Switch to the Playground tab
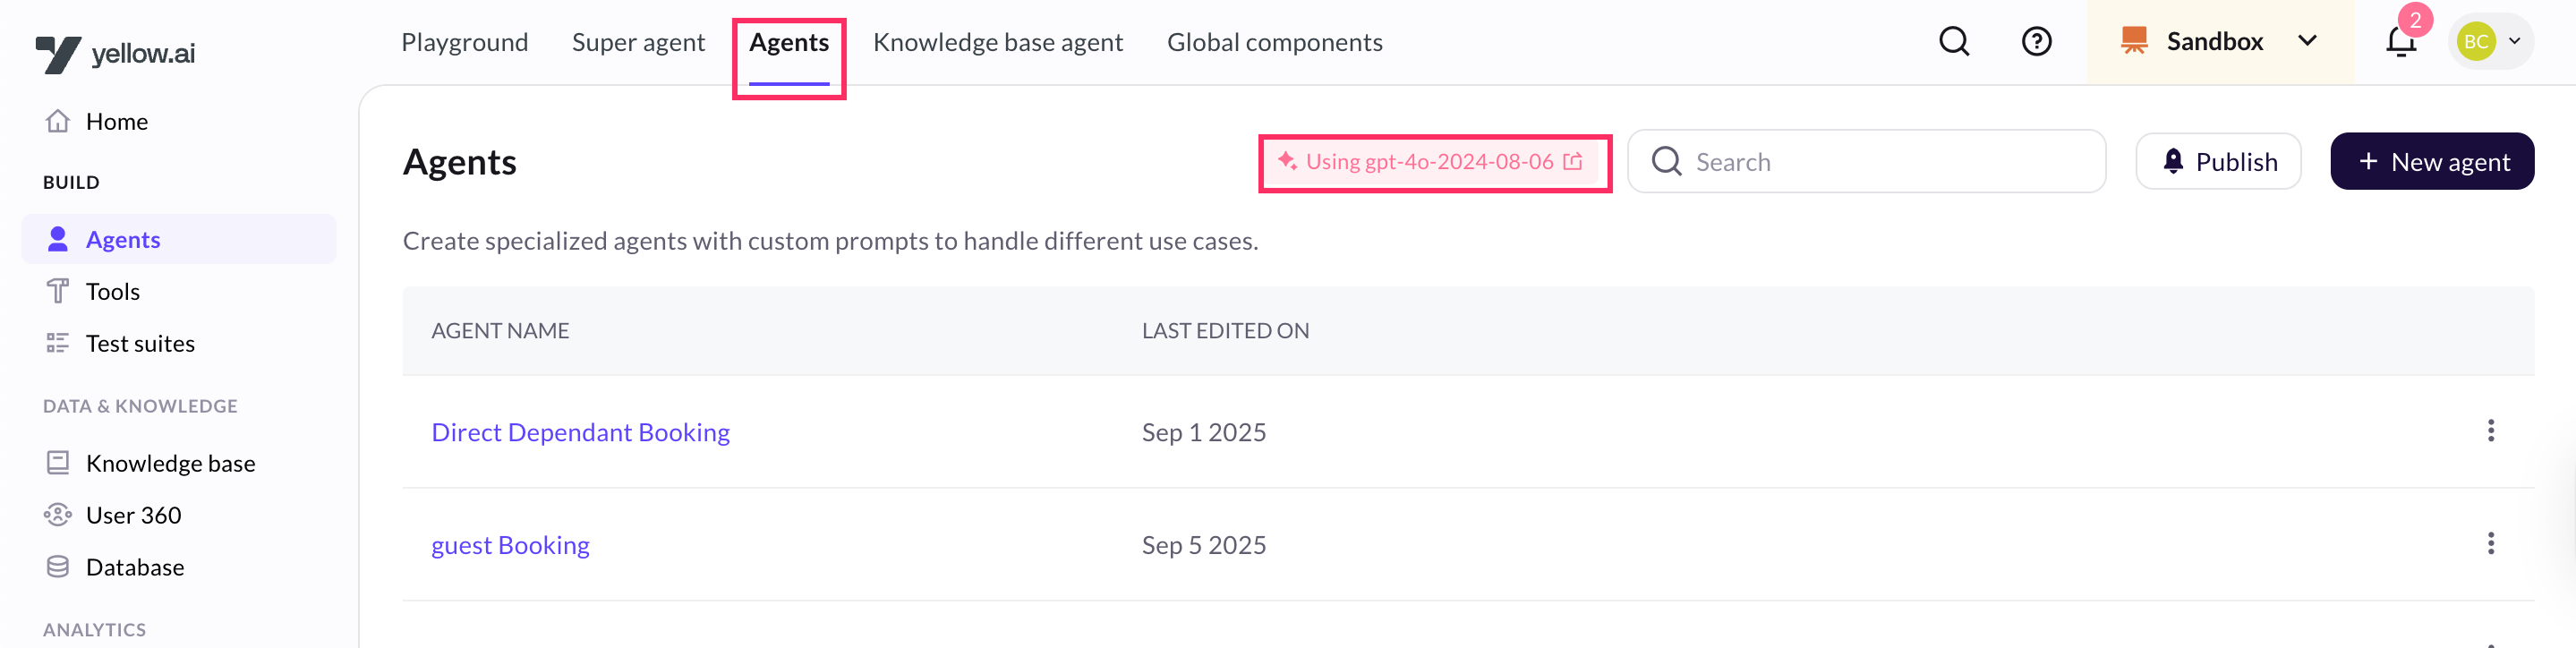2576x648 pixels. 464,42
